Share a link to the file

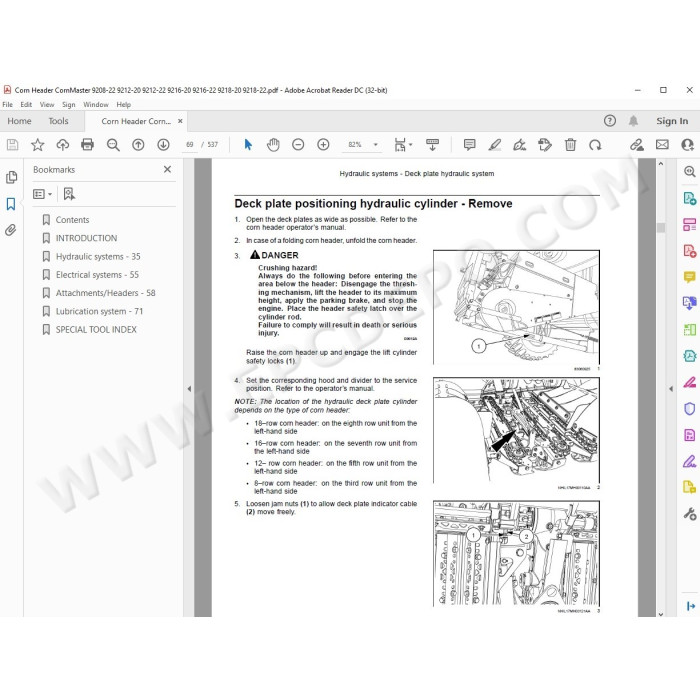tap(637, 145)
